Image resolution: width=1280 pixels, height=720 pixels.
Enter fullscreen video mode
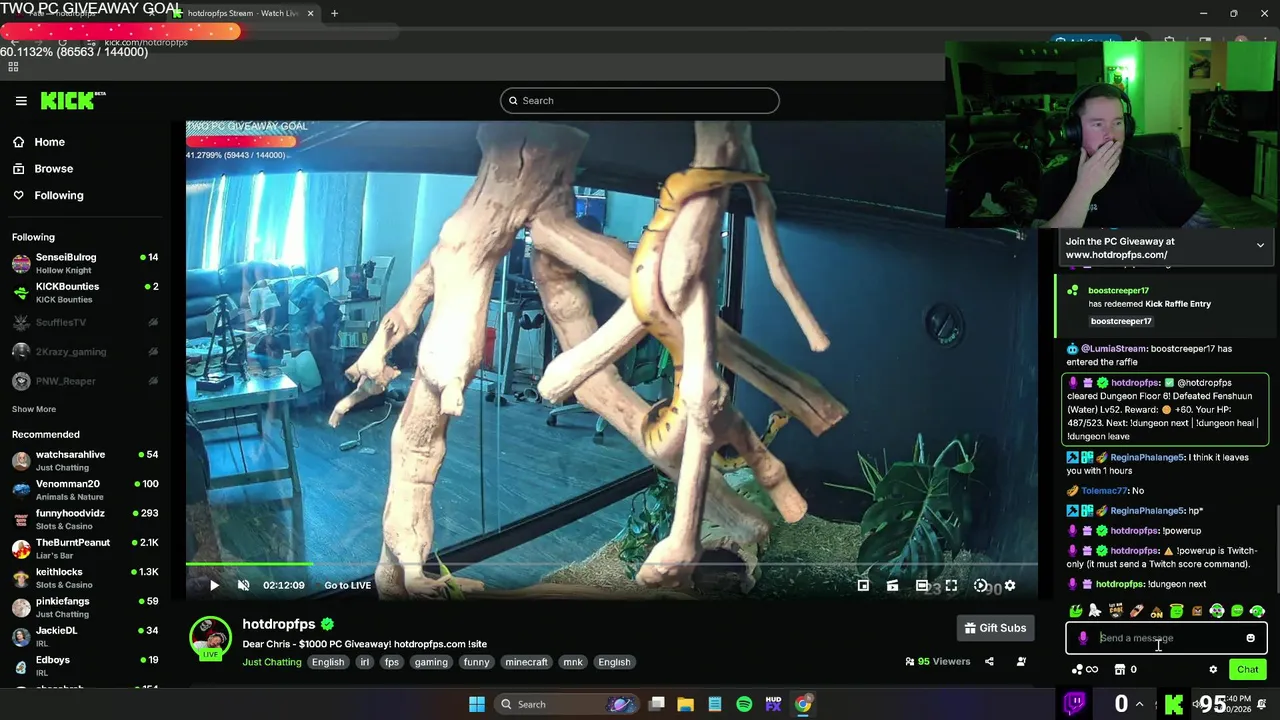951,586
